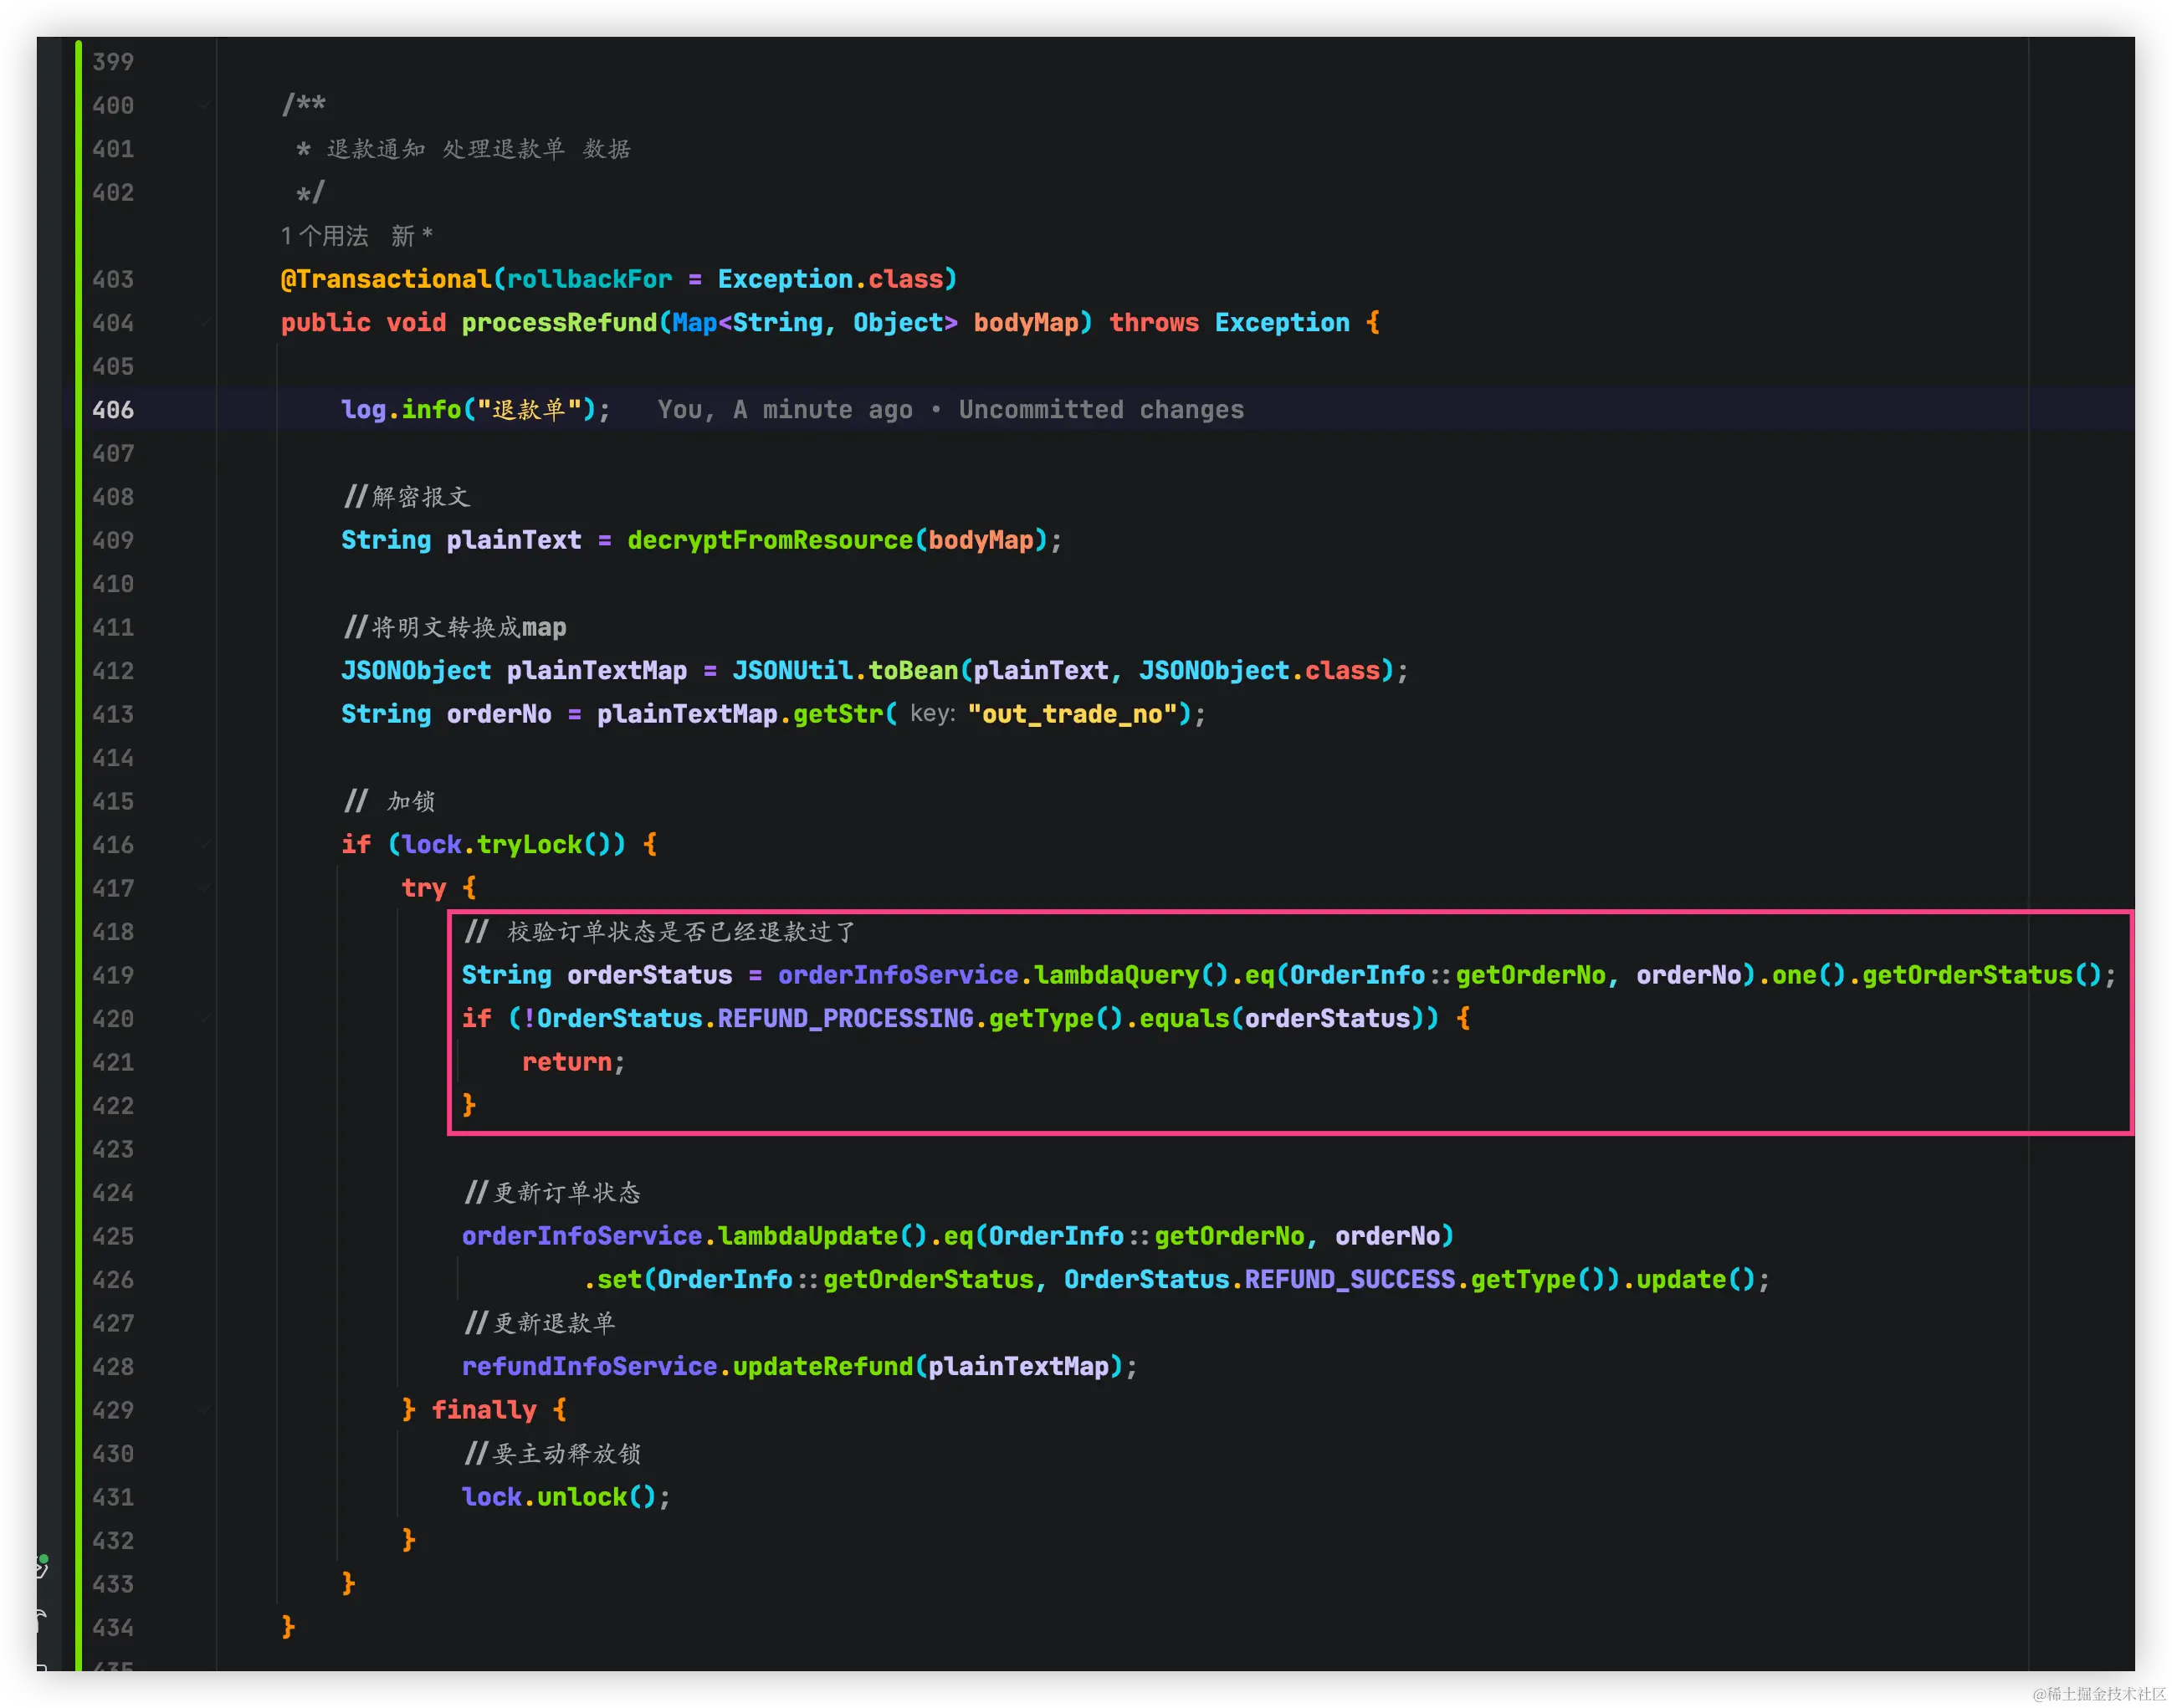The width and height of the screenshot is (2172, 1708).
Task: Click the 'key:' parameter inlay hint
Action: (932, 714)
